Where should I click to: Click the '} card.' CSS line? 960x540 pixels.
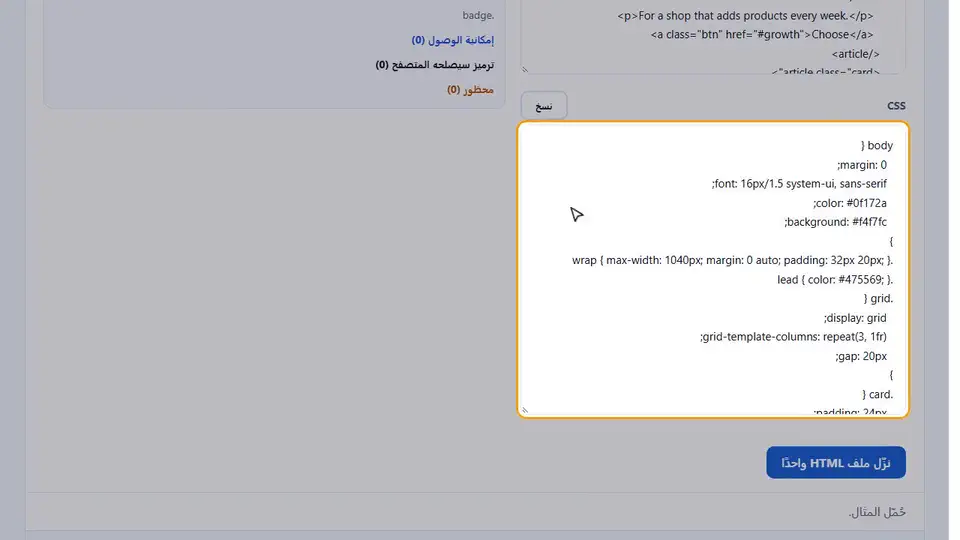(x=877, y=394)
